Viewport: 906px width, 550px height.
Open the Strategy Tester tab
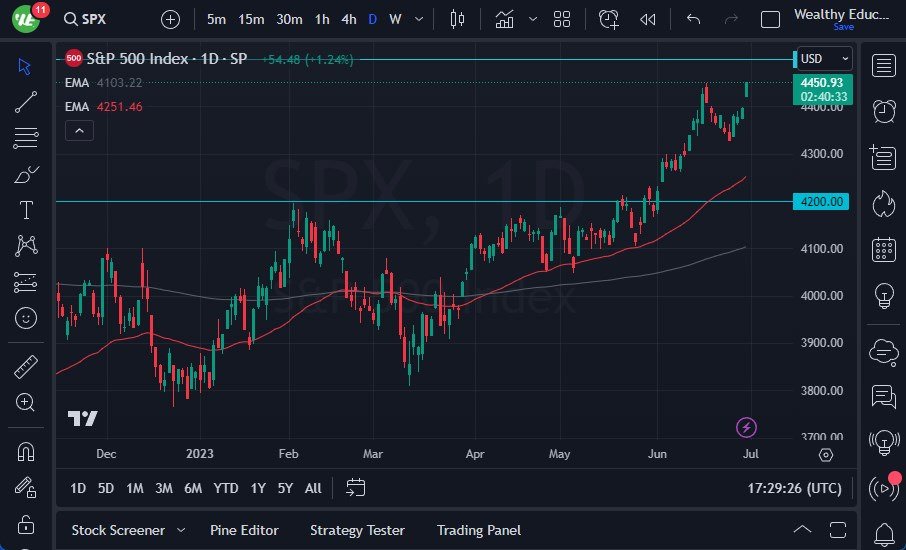pos(357,530)
